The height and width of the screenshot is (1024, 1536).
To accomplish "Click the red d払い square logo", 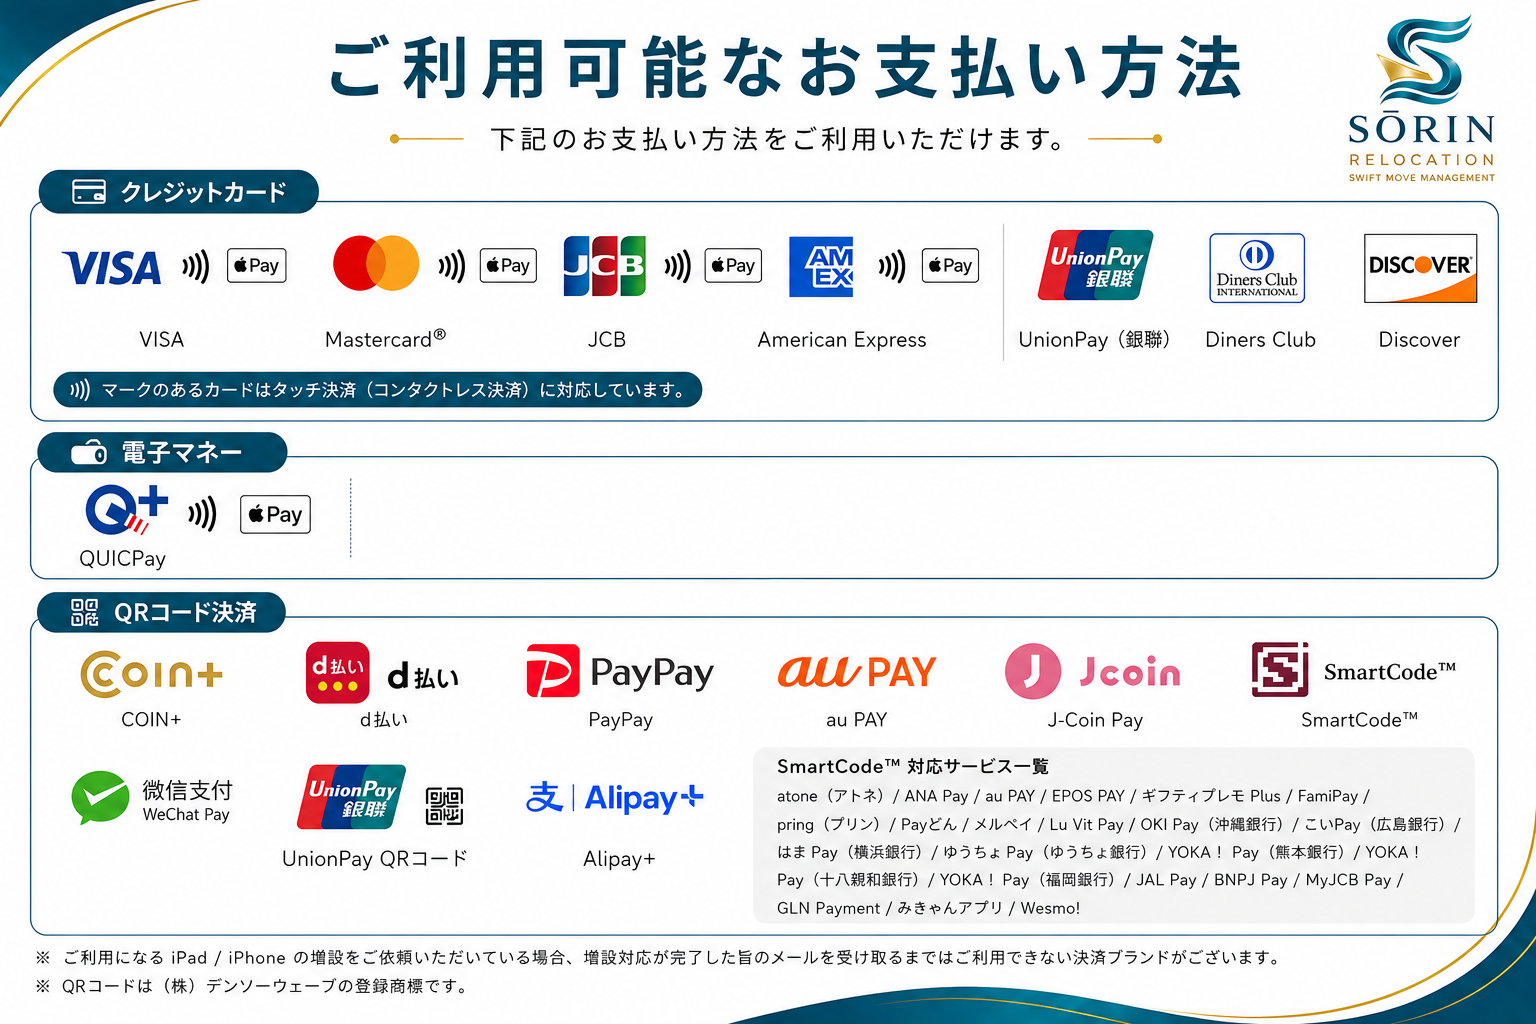I will point(338,673).
